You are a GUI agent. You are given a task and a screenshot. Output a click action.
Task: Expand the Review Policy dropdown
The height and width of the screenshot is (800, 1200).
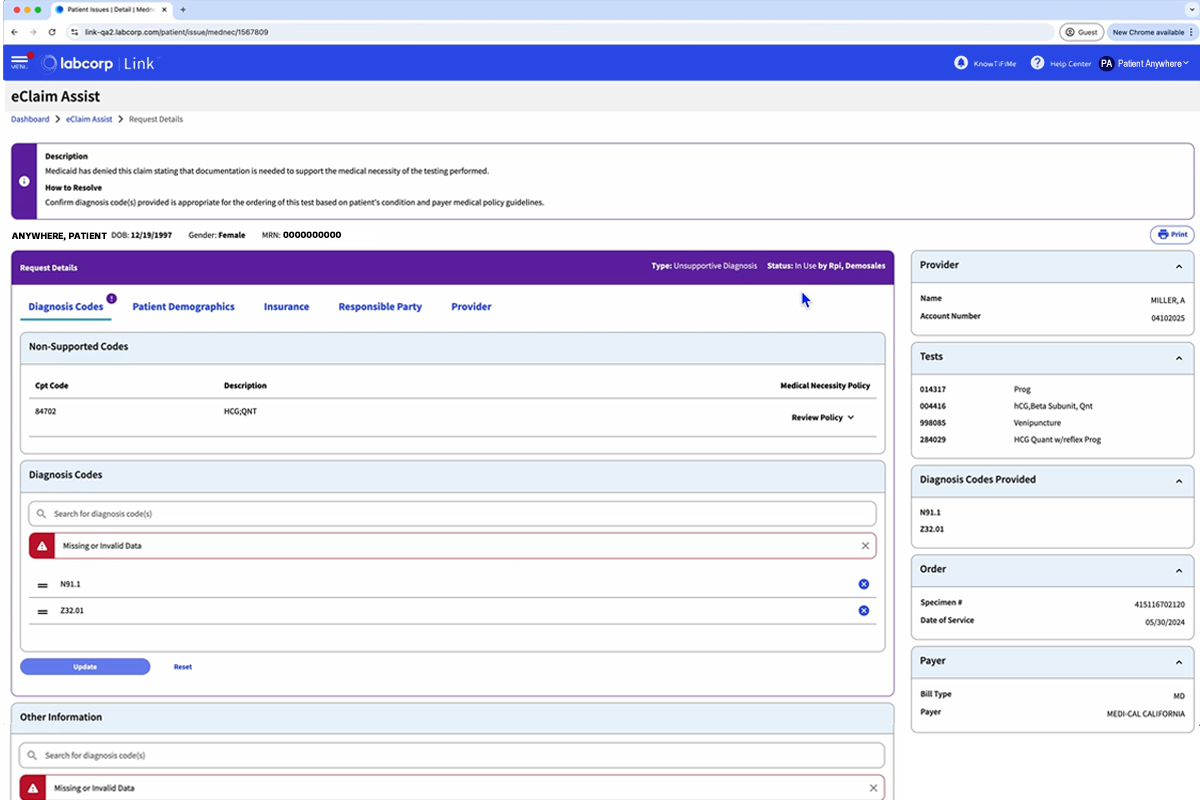tap(823, 416)
